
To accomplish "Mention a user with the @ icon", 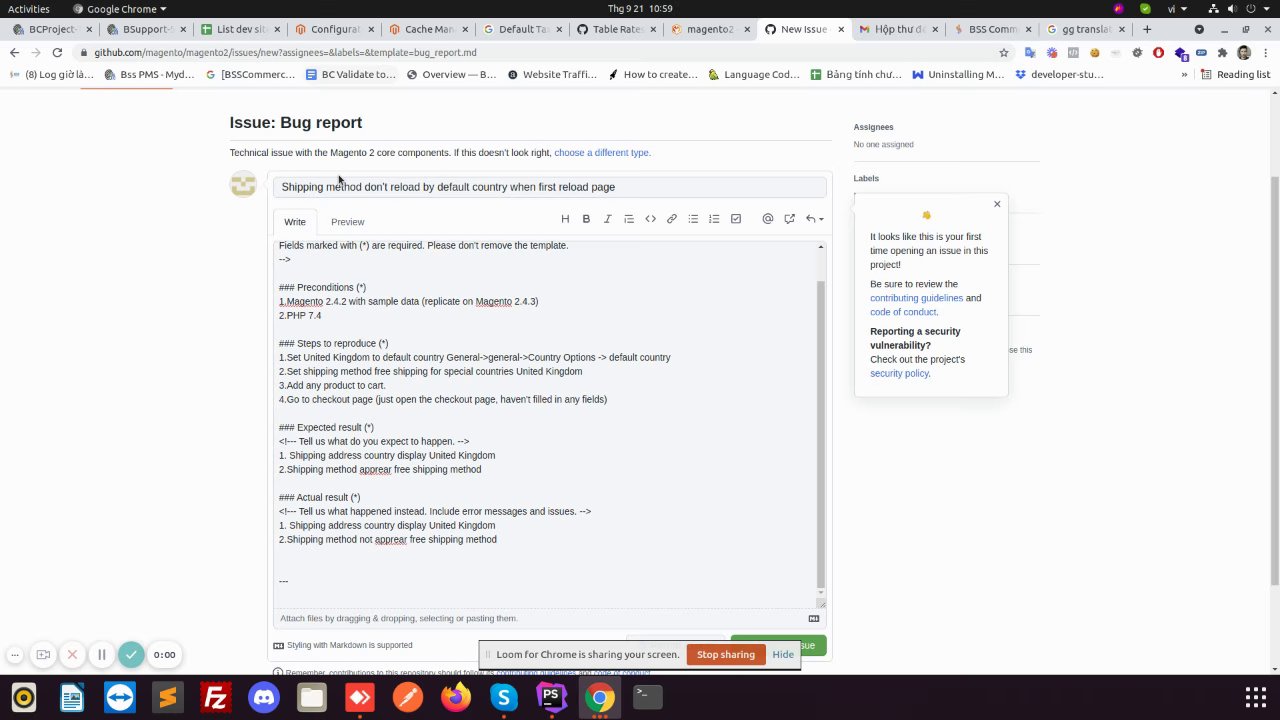I will 768,219.
